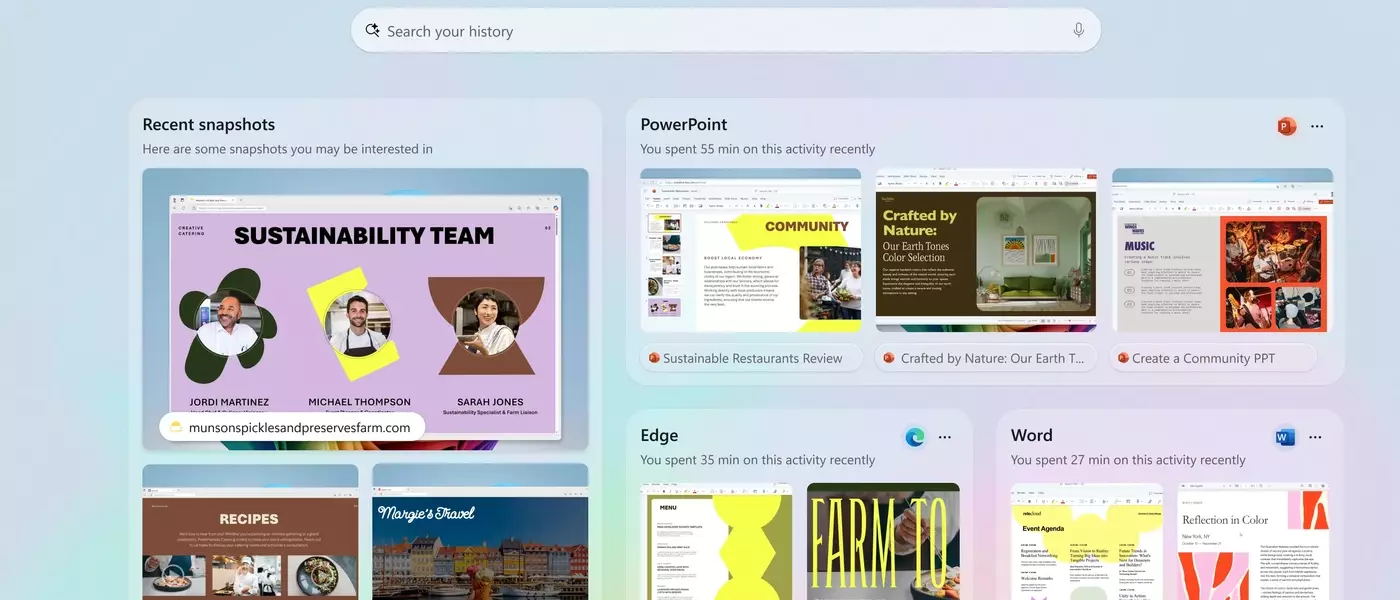Image resolution: width=1400 pixels, height=600 pixels.
Task: Open the Recipes snapshot thumbnail
Action: (x=250, y=532)
